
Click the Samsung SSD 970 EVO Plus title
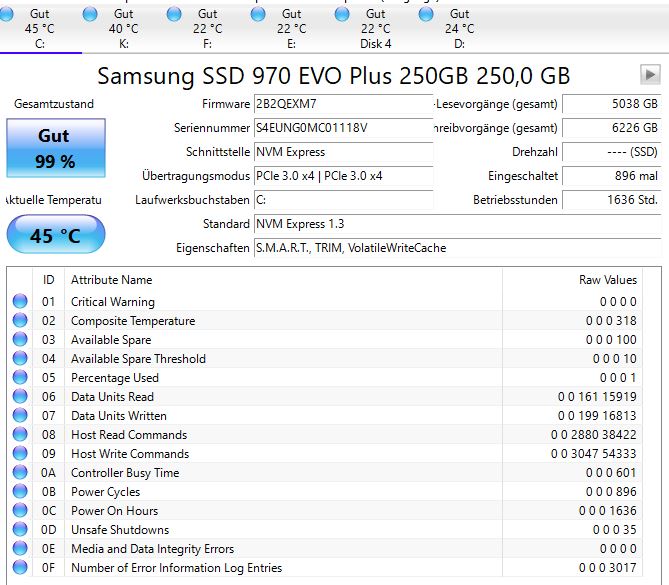pyautogui.click(x=334, y=76)
